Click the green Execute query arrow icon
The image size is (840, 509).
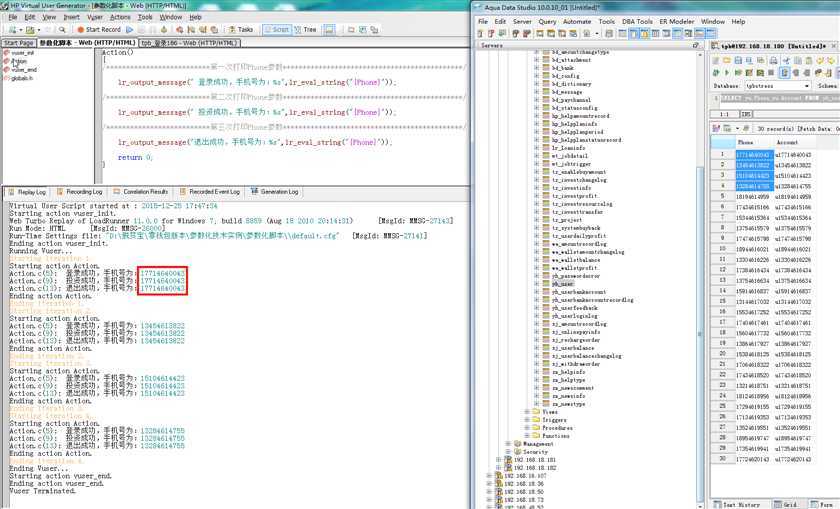click(726, 72)
